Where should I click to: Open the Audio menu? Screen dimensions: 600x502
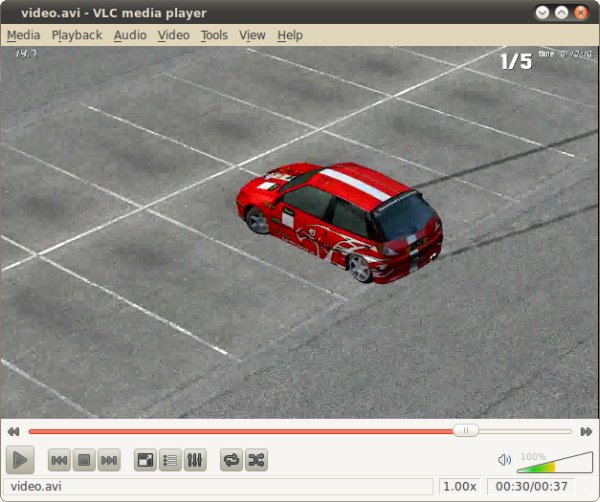coord(130,35)
